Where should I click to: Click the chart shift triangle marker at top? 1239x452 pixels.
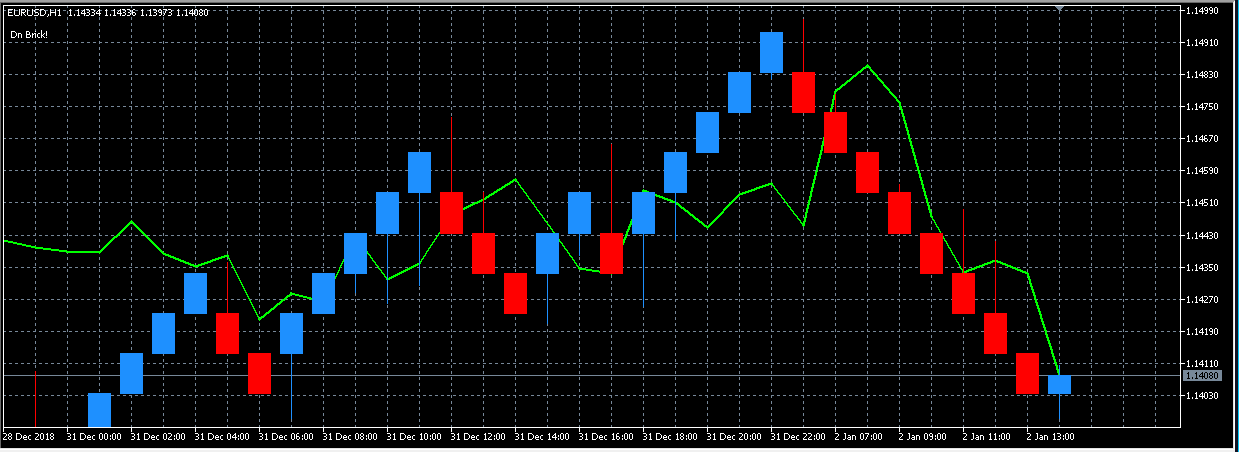1059,8
